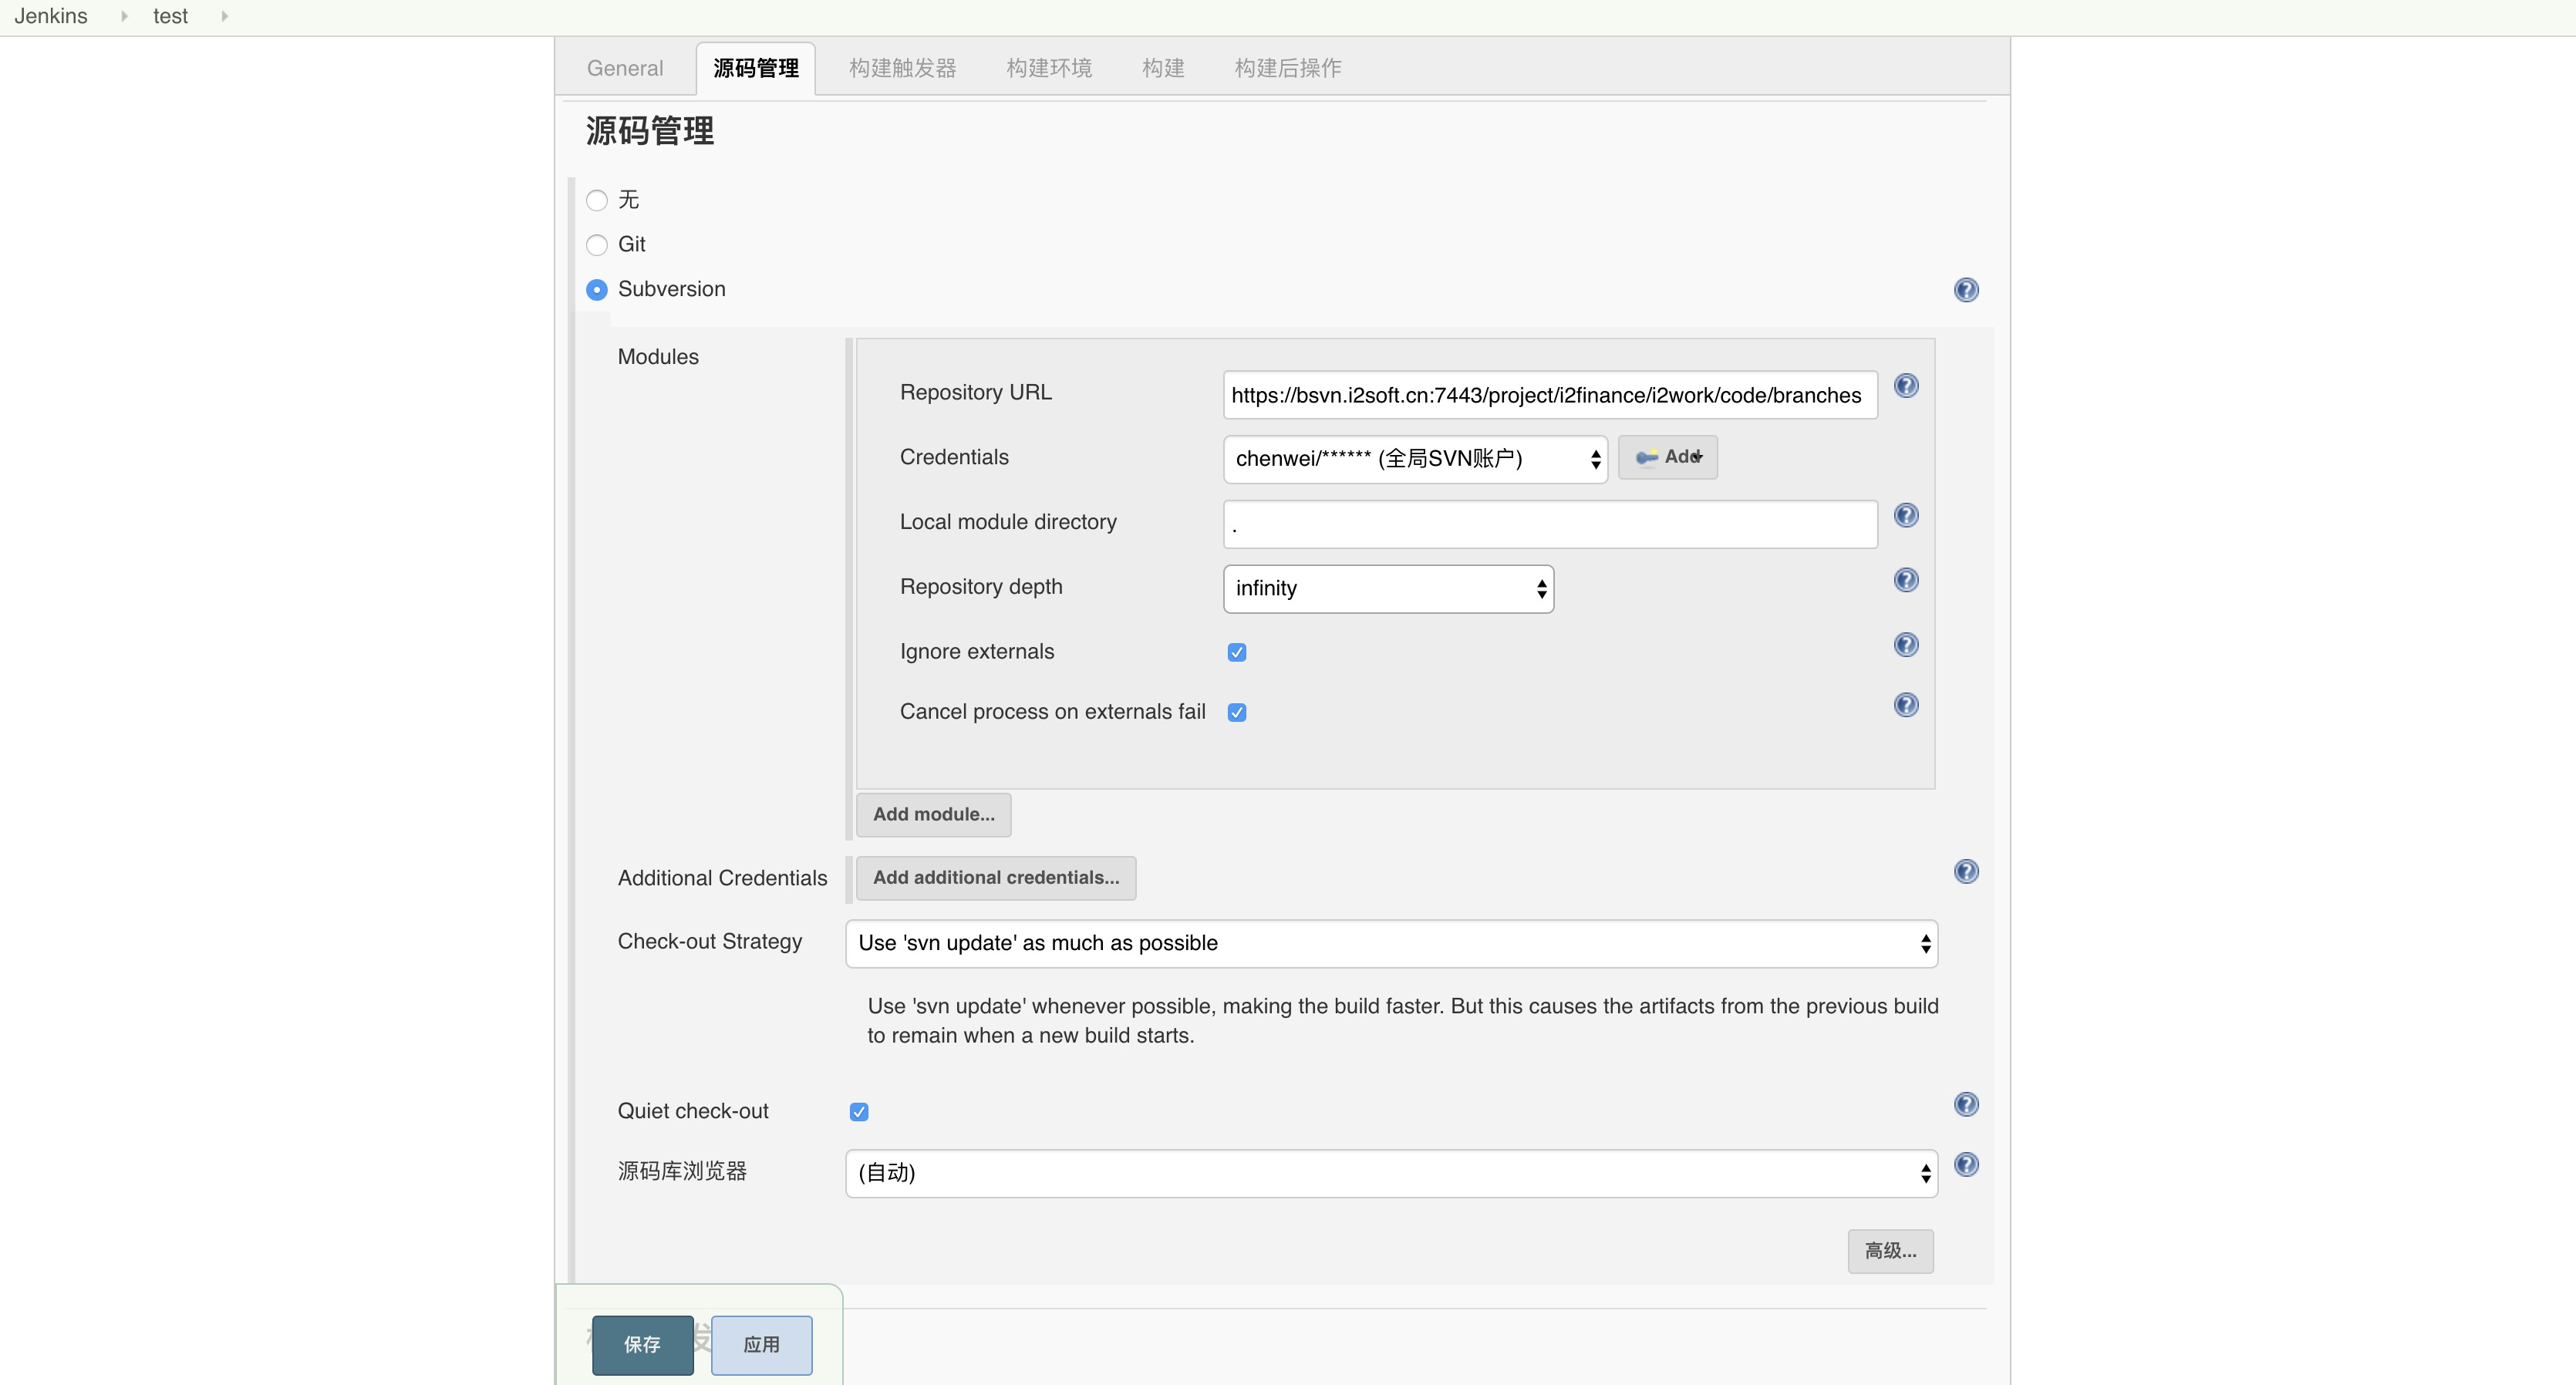Click the 保存 save button

tap(642, 1345)
